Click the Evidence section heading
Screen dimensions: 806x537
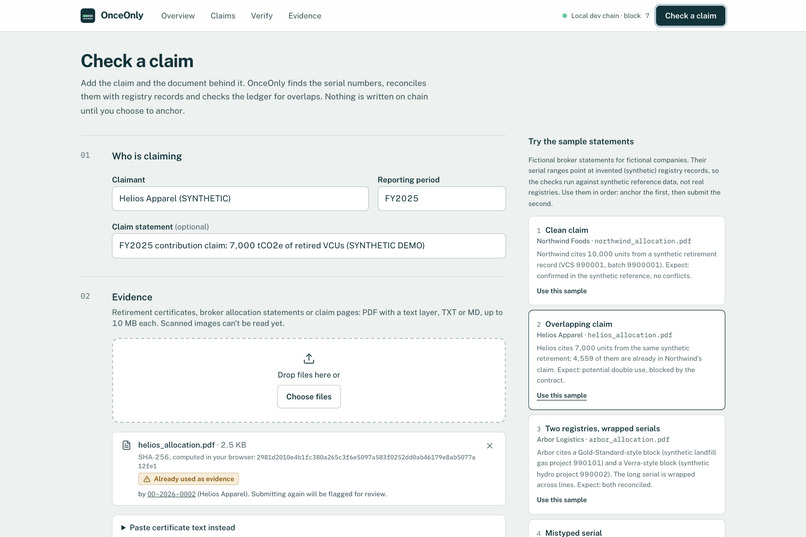tap(132, 297)
